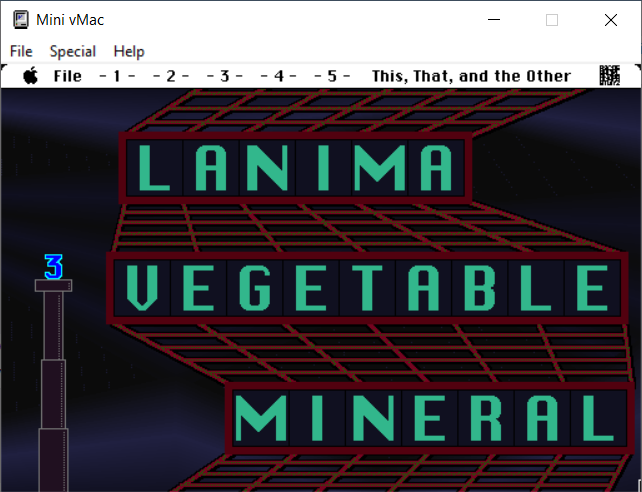Click the blue number 3 atop tower
The width and height of the screenshot is (642, 492).
tap(54, 267)
